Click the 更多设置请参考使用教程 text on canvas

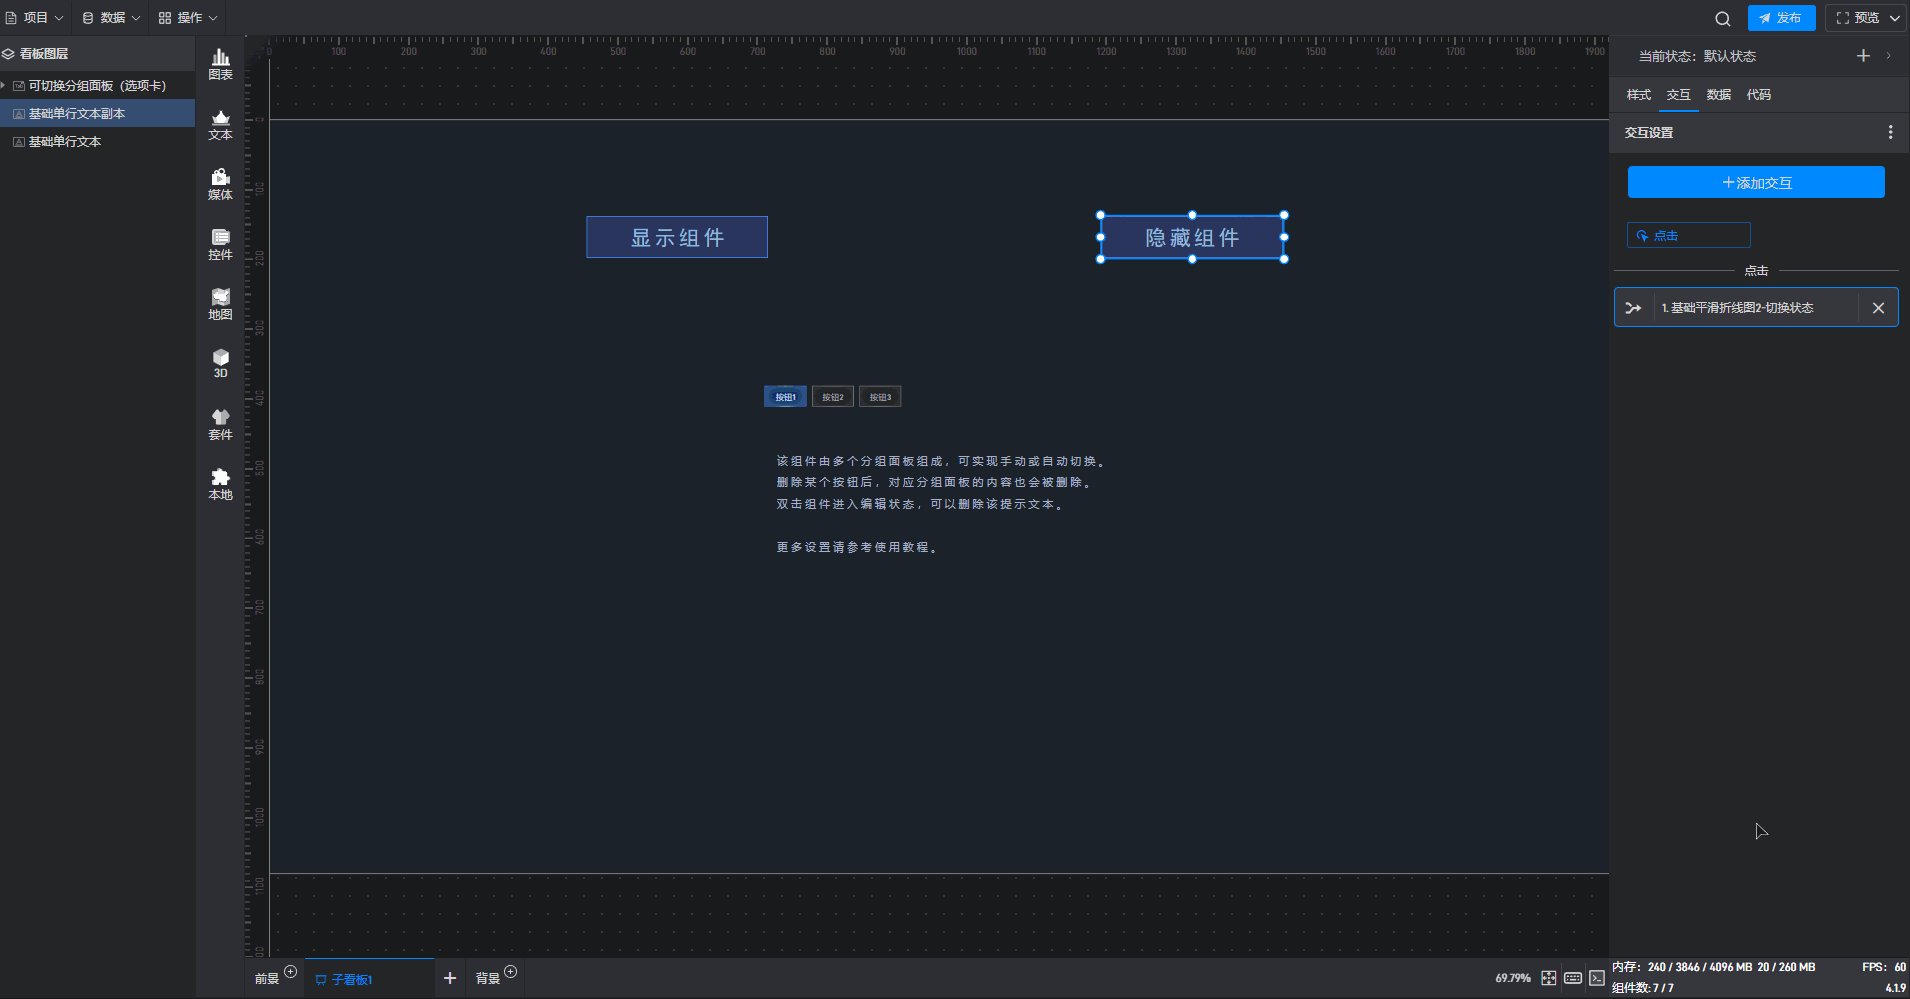(857, 548)
